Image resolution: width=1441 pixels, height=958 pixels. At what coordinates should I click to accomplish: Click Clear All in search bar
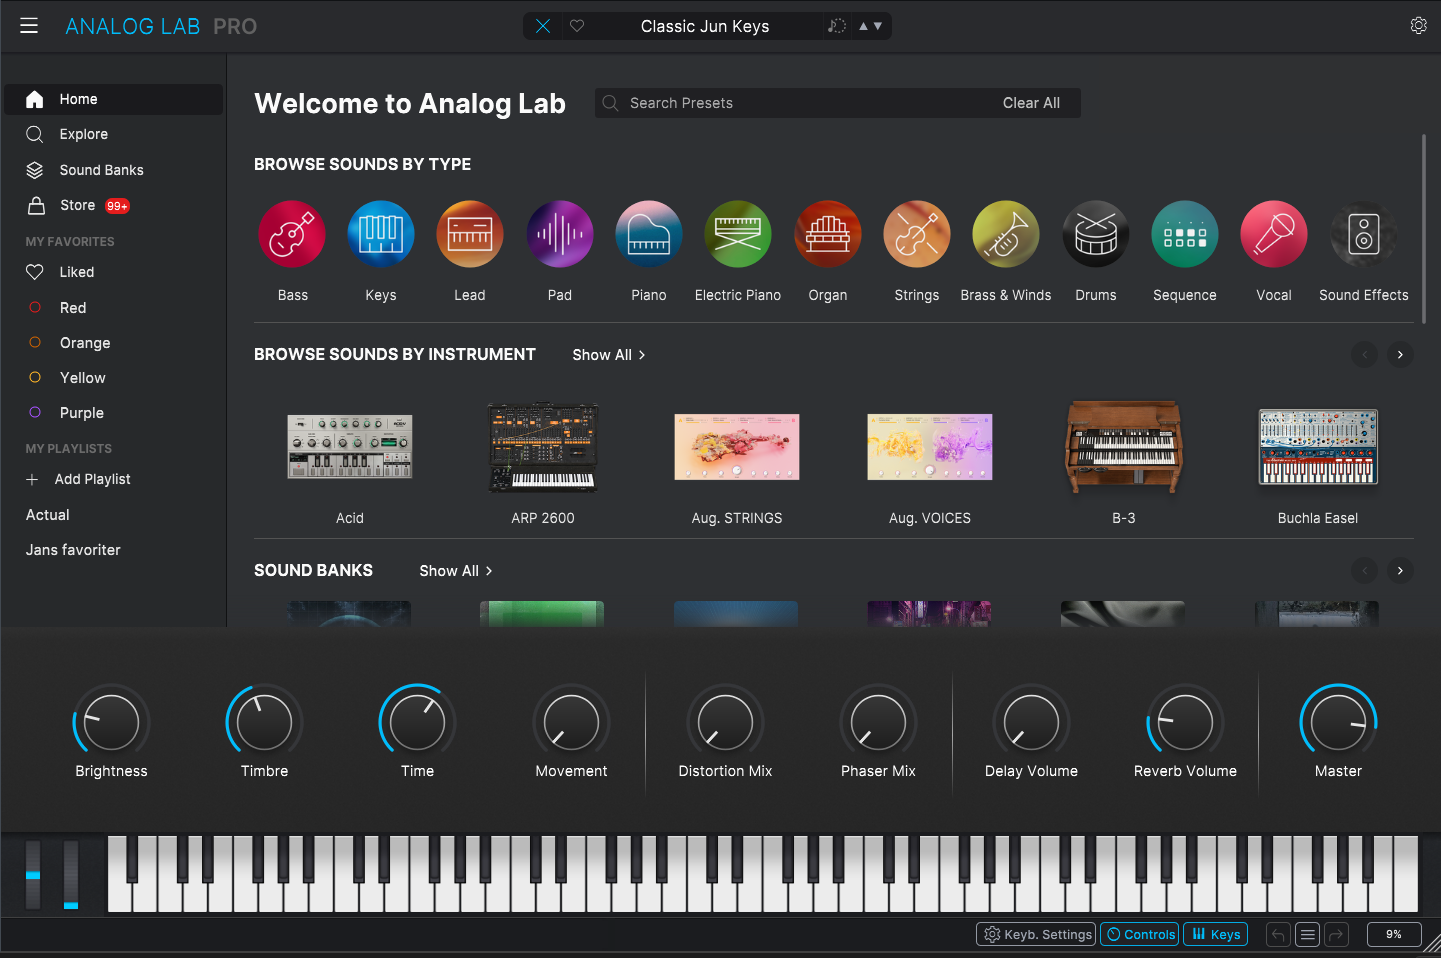pos(1031,103)
